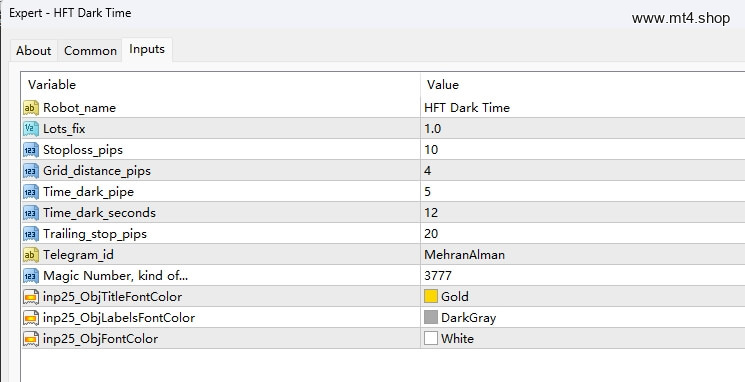Click the color icon beside inp25_ObjTitleFontColor
Viewport: 745px width, 382px height.
(x=31, y=297)
